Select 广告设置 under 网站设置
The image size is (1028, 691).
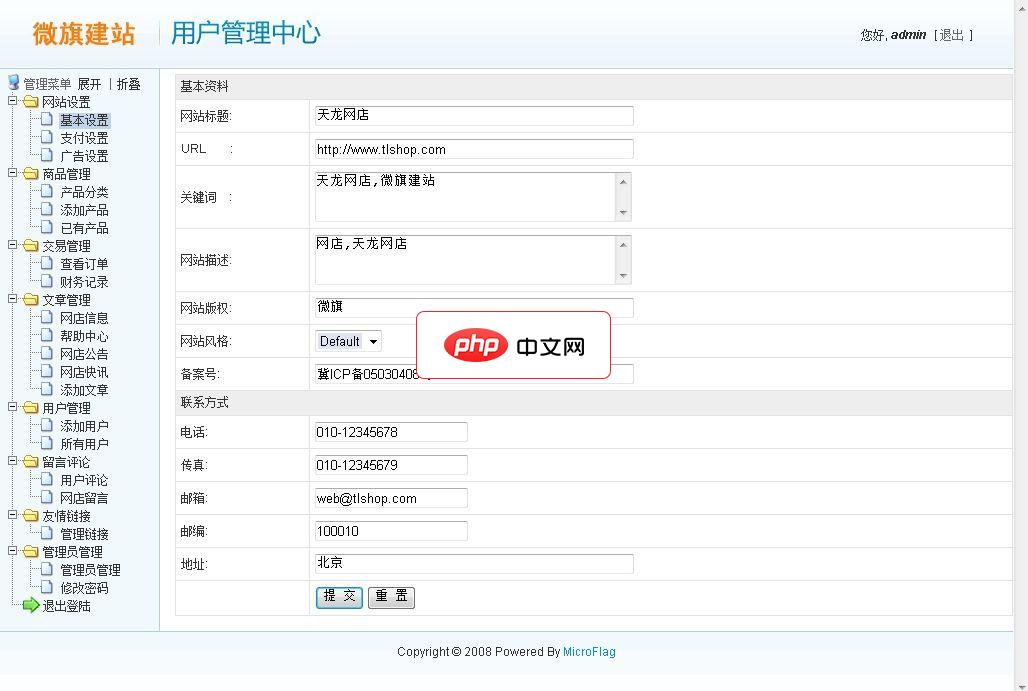click(84, 155)
